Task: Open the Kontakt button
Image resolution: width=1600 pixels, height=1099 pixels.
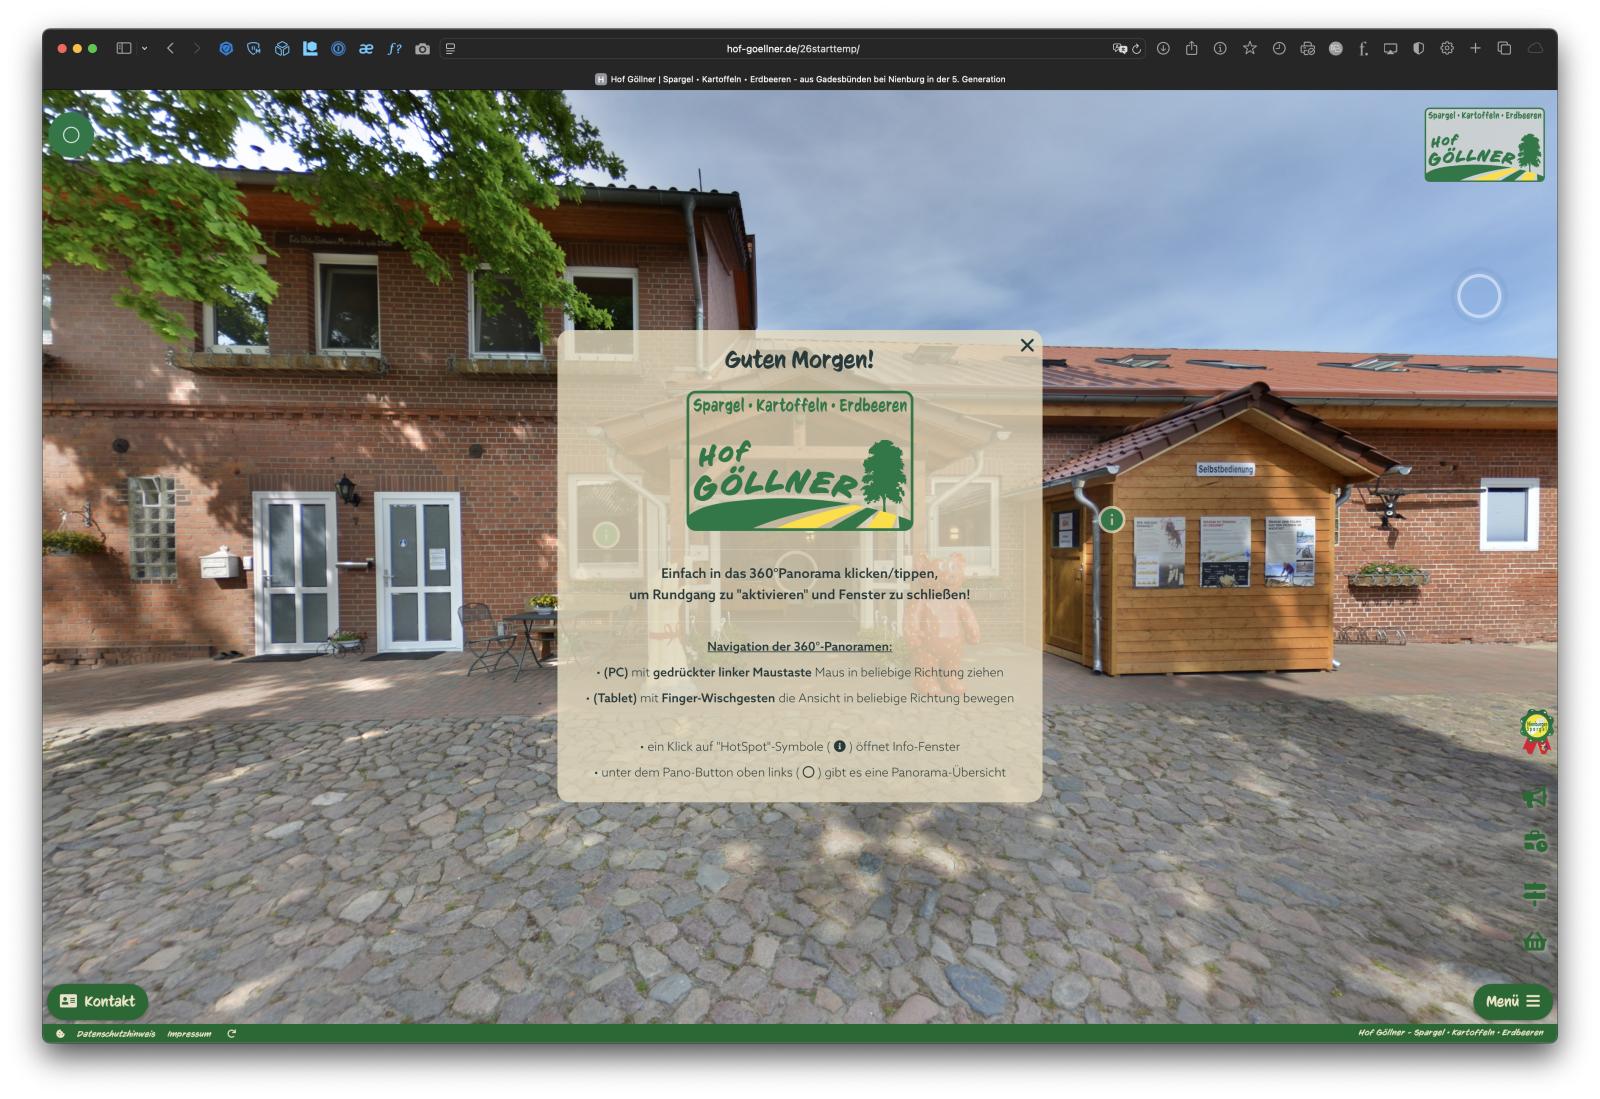Action: point(98,1001)
